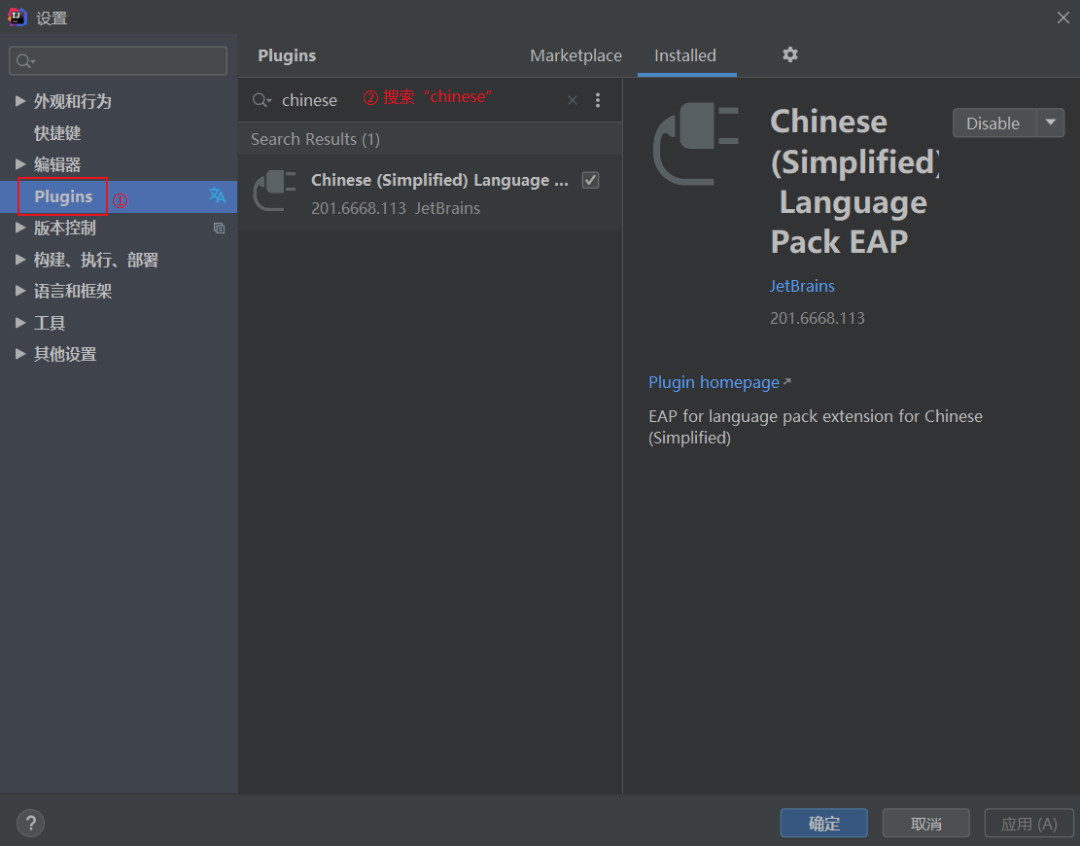Click the plugin search magnifier icon

click(x=261, y=100)
